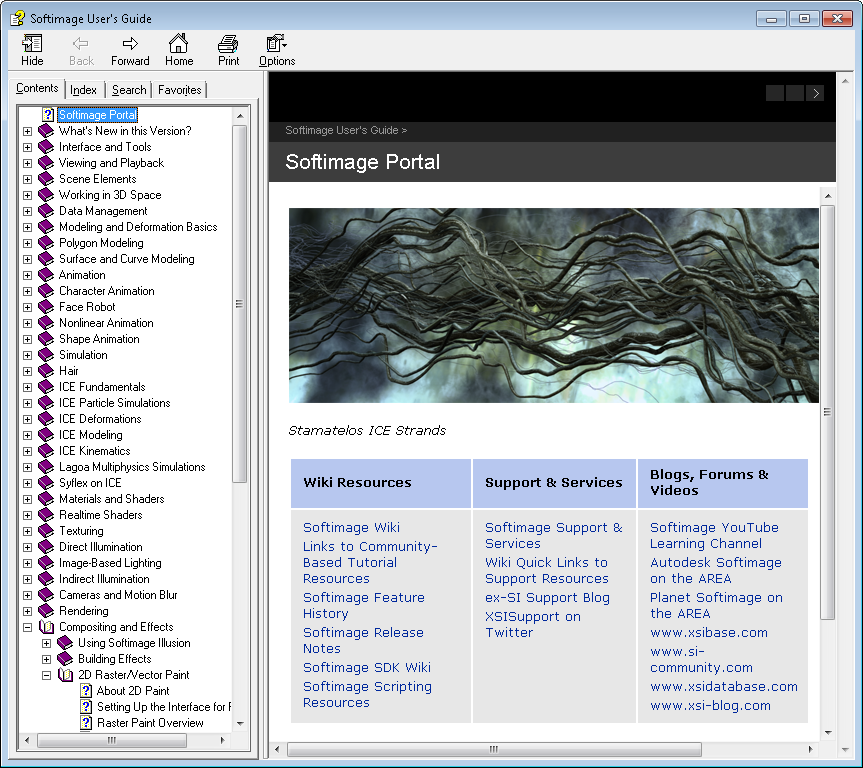This screenshot has height=768, width=863.
Task: Click the Forward arrow icon
Action: coord(130,44)
